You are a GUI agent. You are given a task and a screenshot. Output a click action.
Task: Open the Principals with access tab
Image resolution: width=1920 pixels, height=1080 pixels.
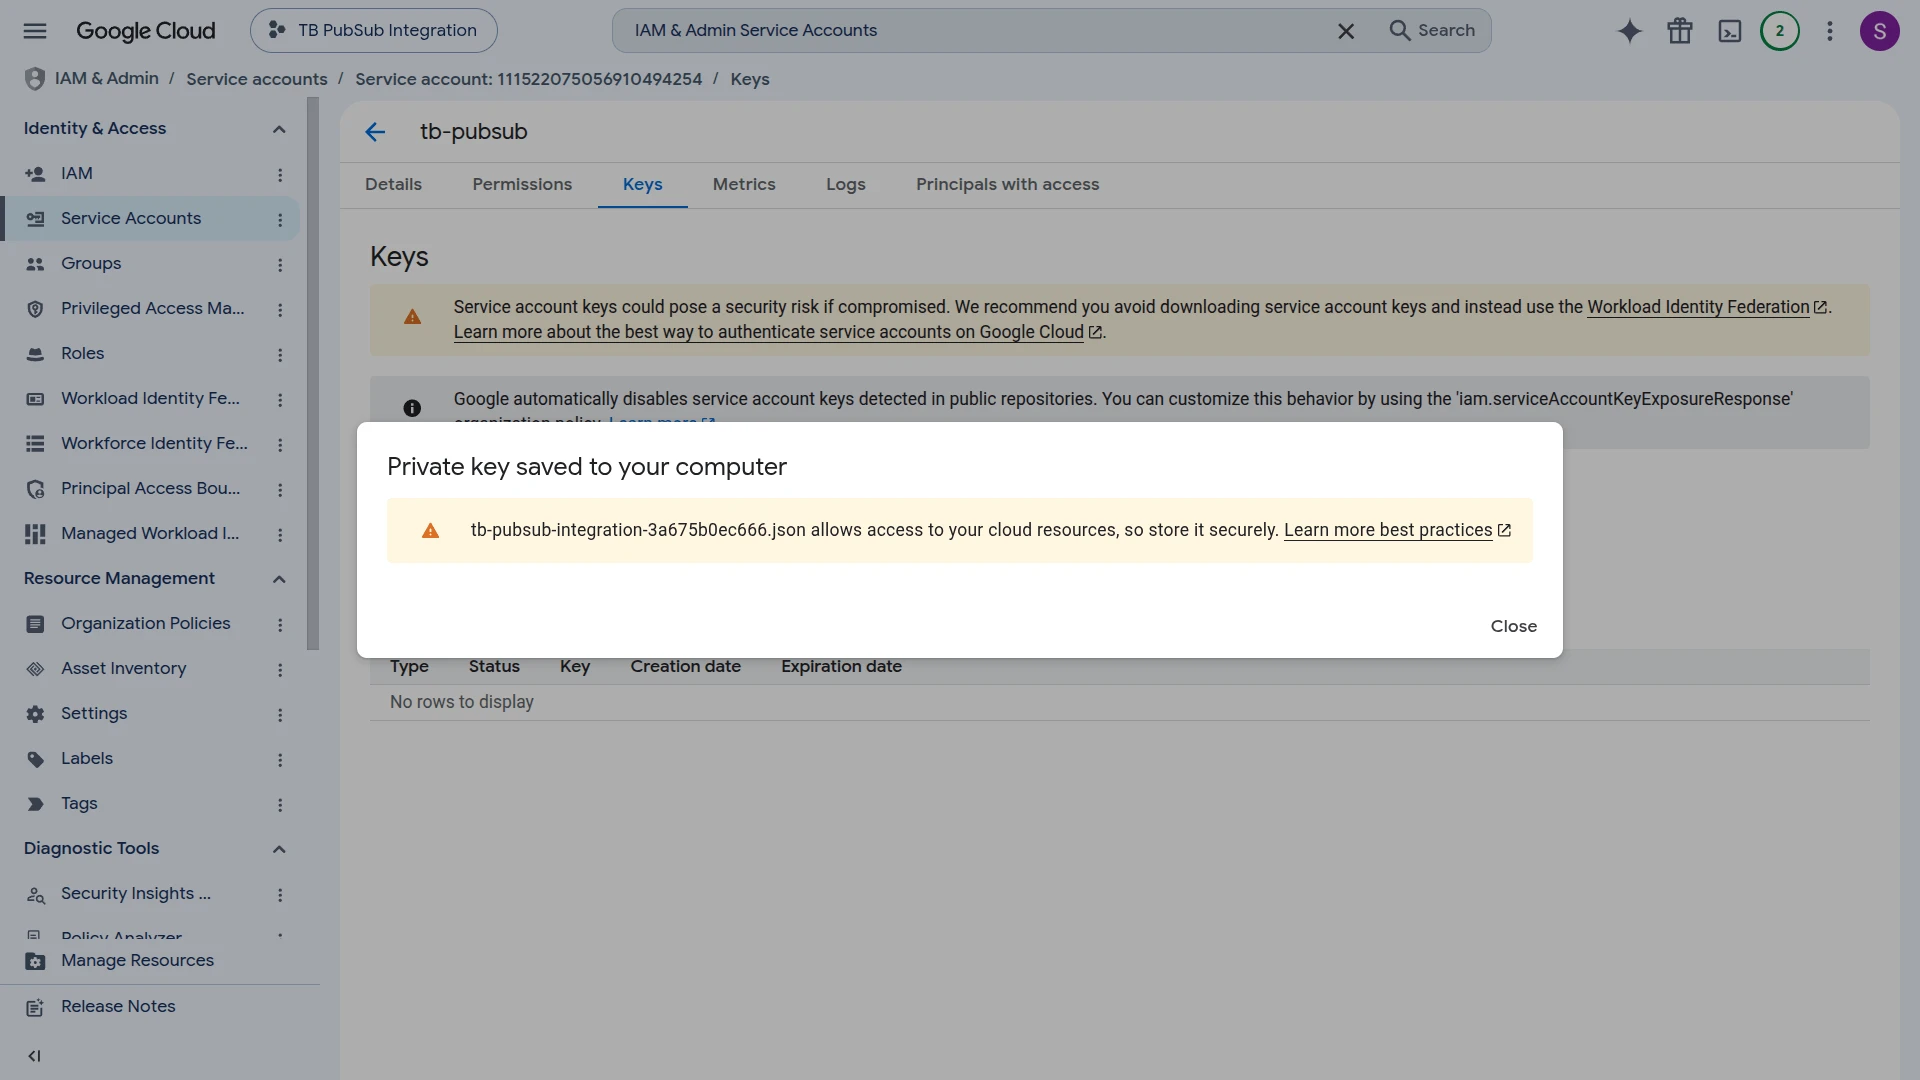point(1007,185)
